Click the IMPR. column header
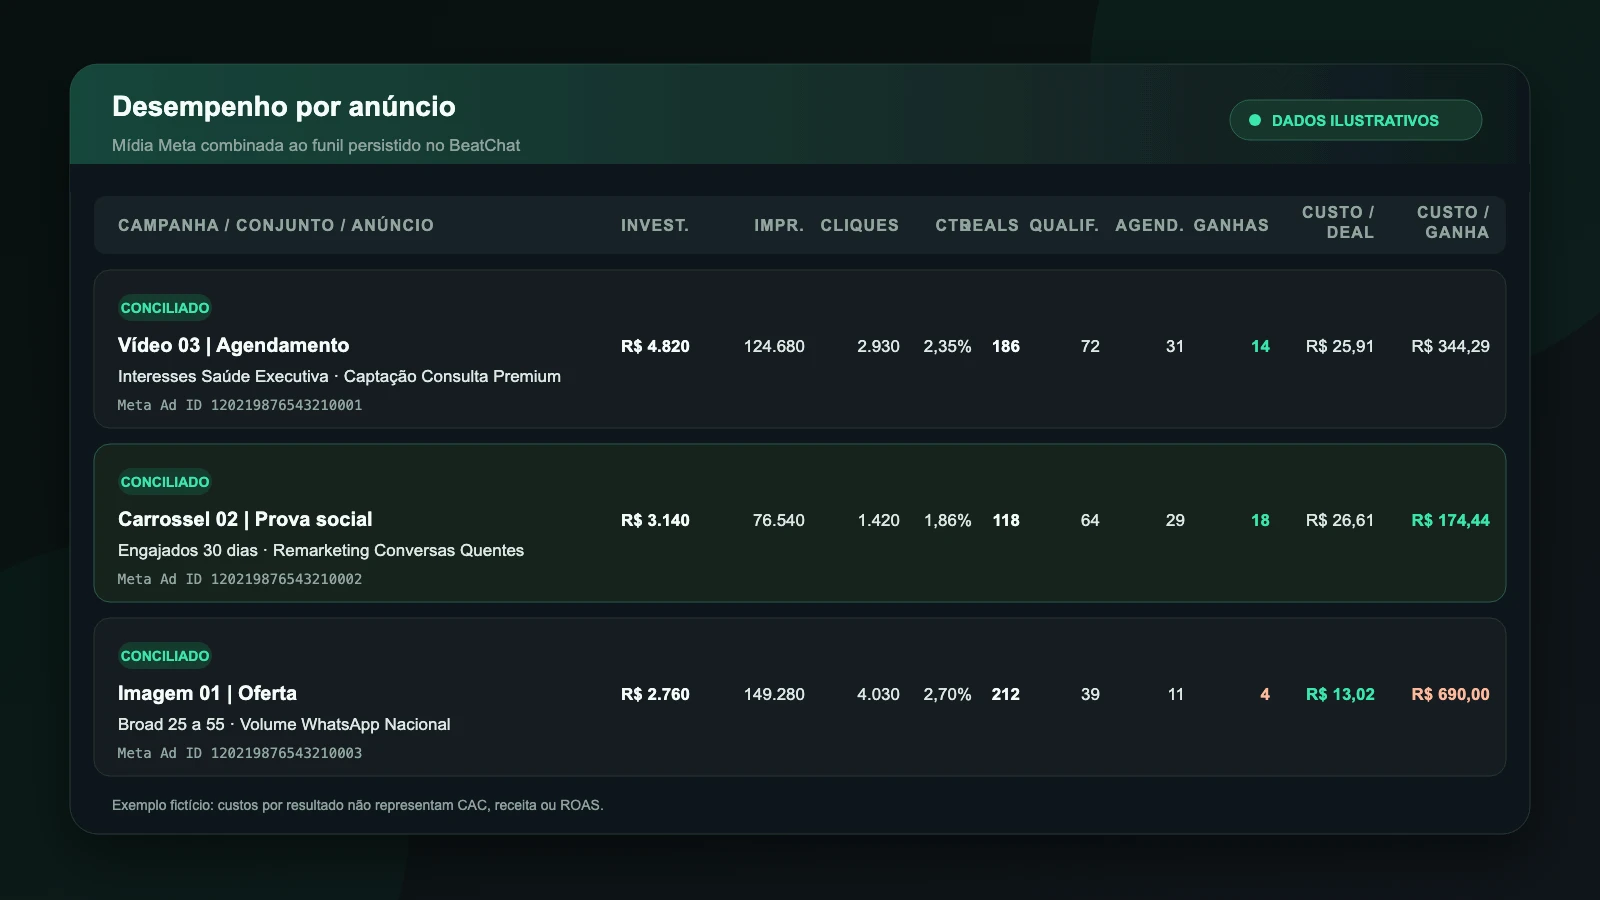 779,225
